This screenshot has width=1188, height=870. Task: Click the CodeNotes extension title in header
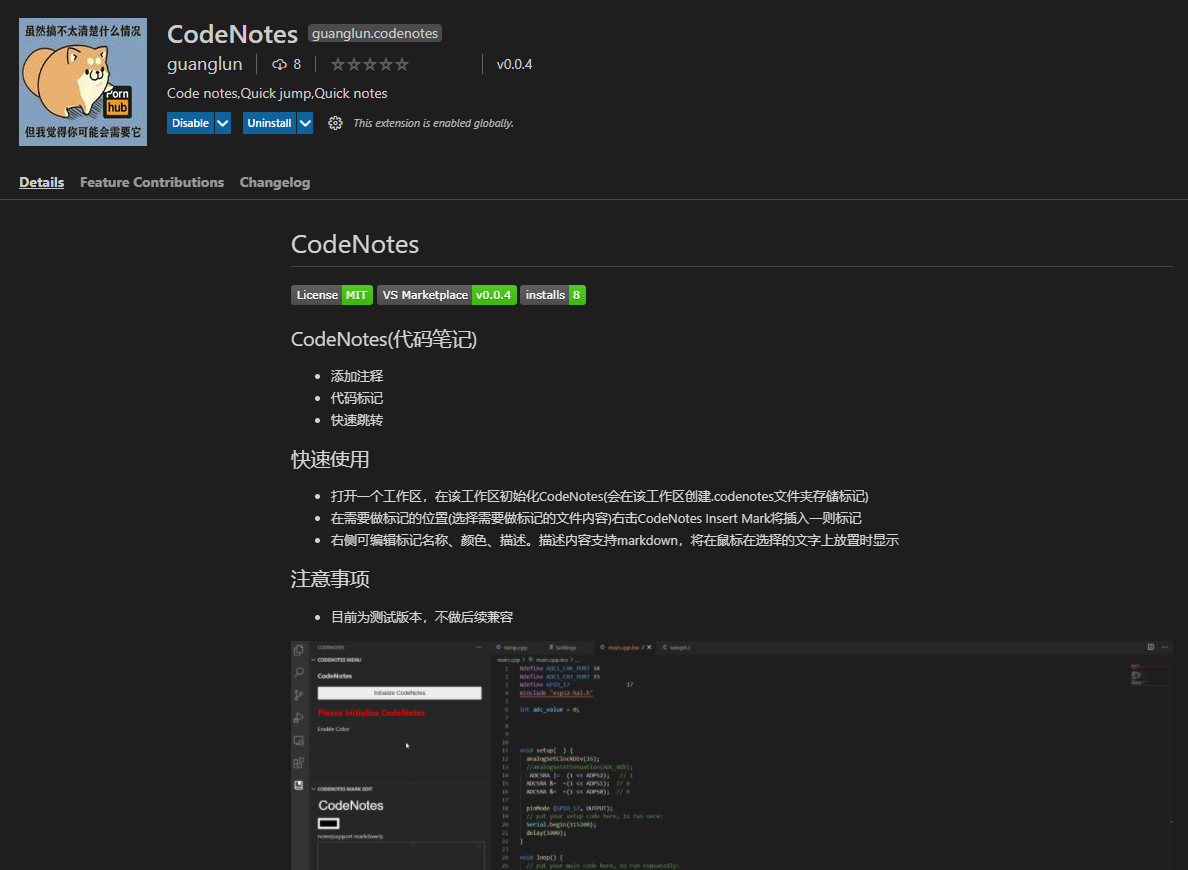pos(233,34)
